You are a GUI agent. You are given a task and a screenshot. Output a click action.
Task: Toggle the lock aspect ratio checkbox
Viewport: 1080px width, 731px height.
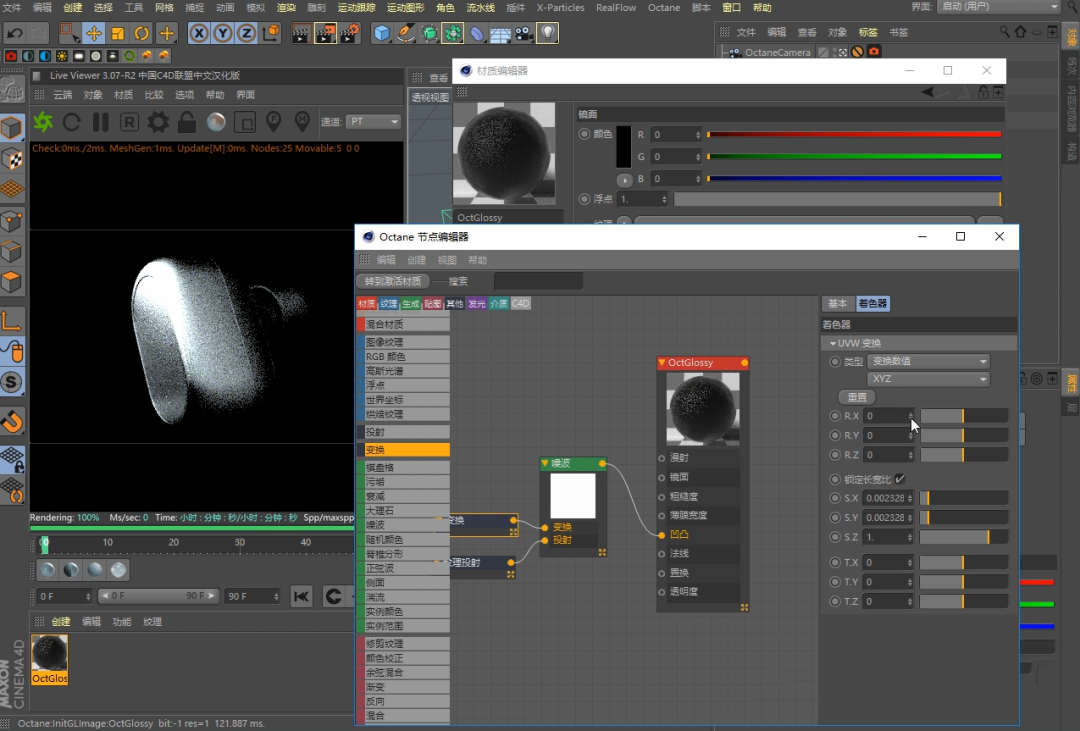[900, 479]
